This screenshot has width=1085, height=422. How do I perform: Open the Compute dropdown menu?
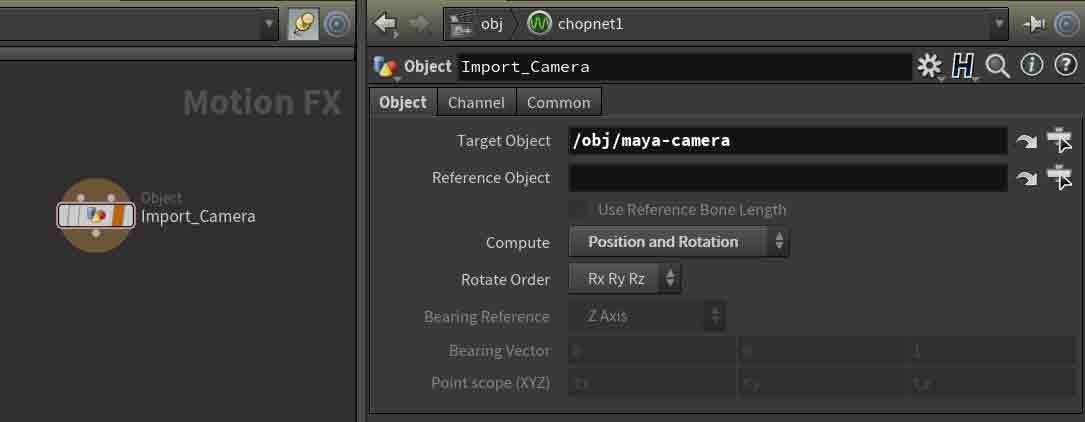[678, 242]
